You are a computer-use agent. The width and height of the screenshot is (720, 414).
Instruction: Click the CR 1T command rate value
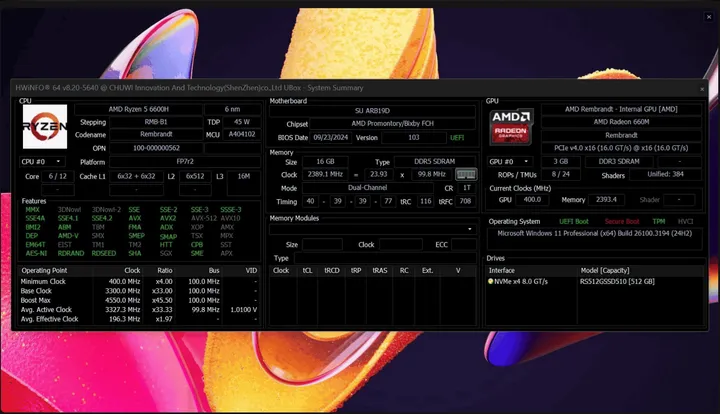pyautogui.click(x=467, y=188)
